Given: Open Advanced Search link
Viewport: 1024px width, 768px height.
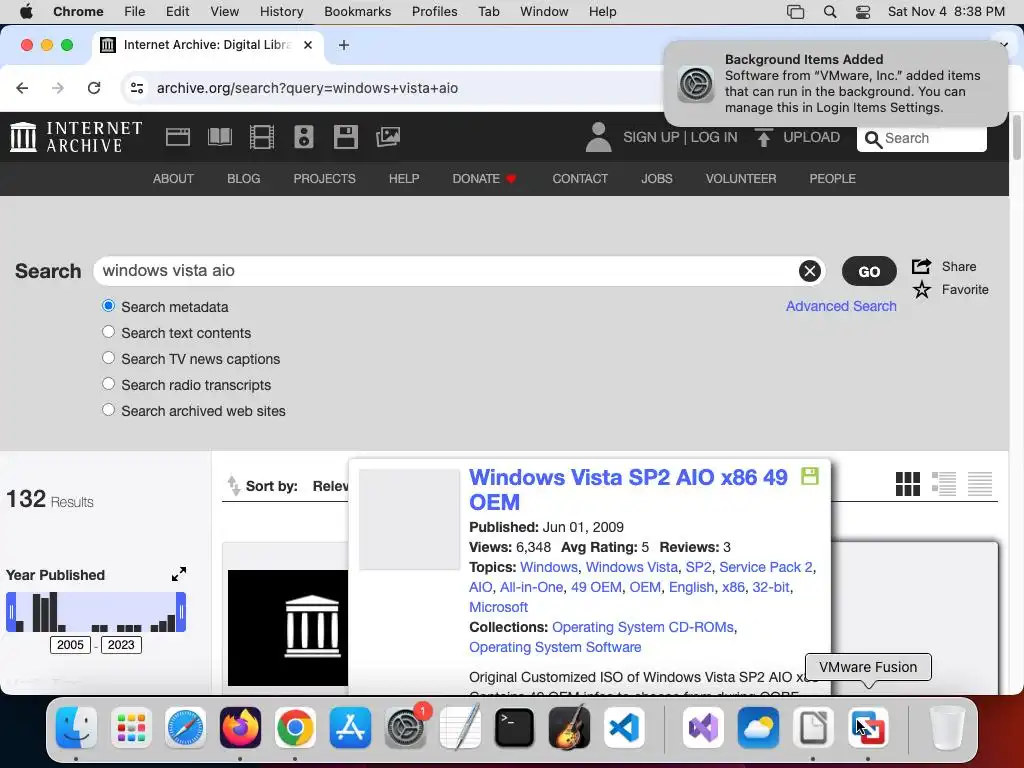Looking at the screenshot, I should pos(841,306).
